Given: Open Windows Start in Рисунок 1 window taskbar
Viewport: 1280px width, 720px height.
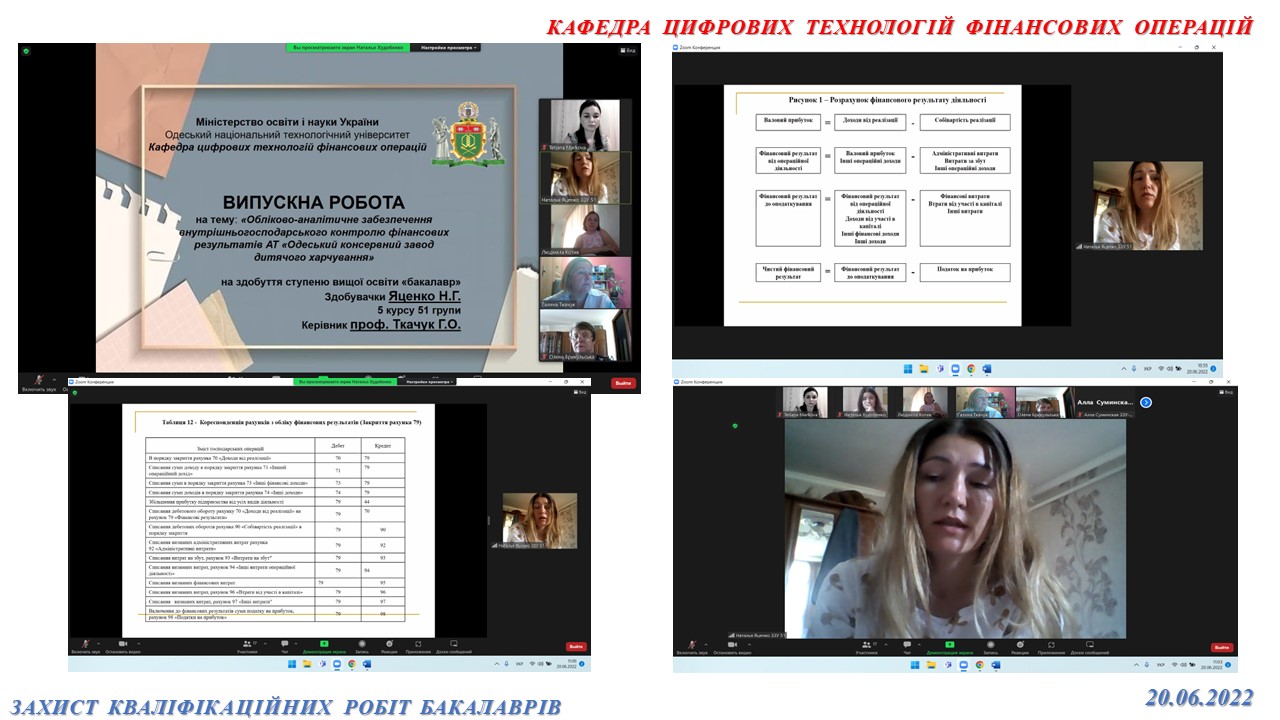Looking at the screenshot, I should 908,369.
